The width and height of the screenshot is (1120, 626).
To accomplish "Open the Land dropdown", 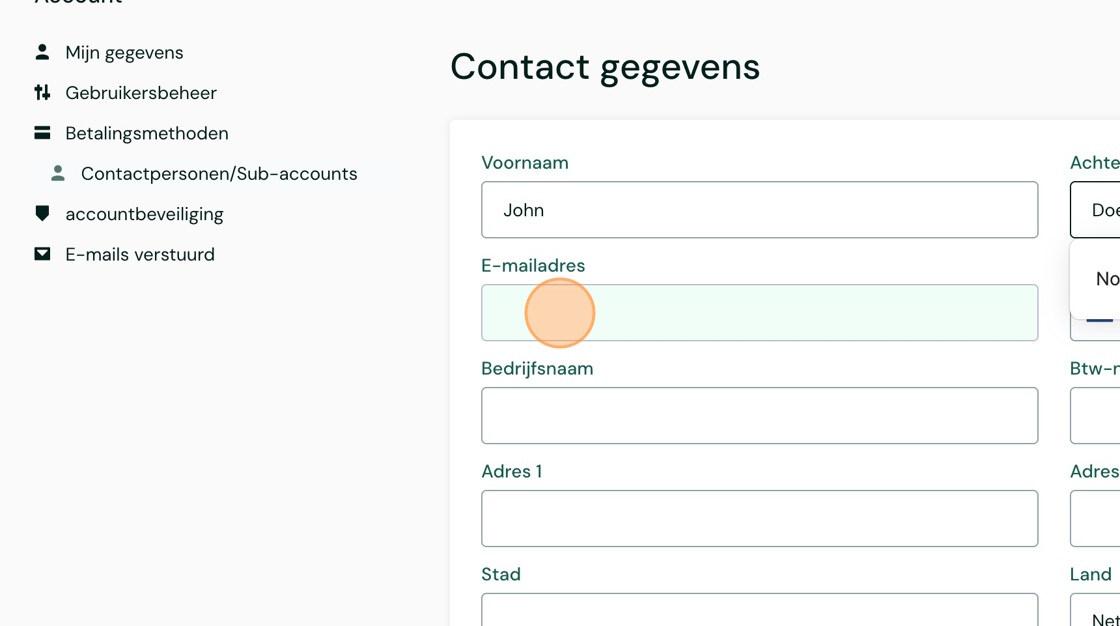I will tap(1096, 611).
